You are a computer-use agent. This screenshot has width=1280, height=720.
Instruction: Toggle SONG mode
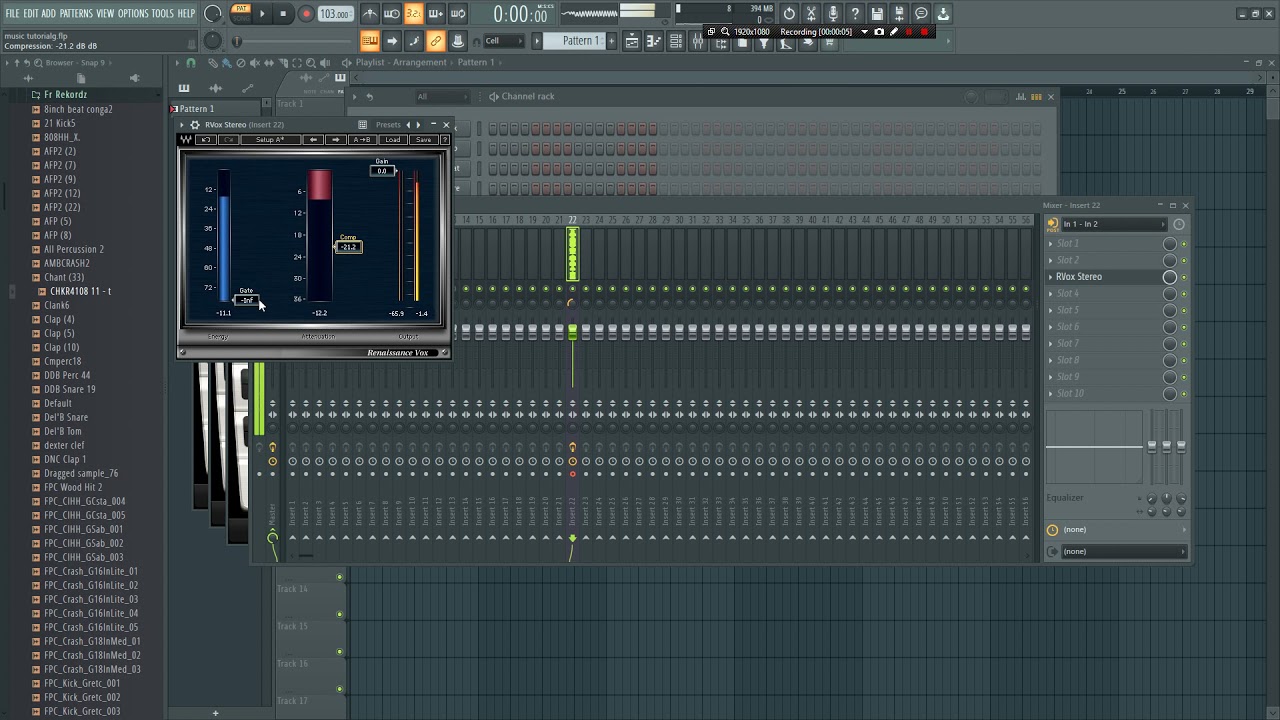click(241, 19)
